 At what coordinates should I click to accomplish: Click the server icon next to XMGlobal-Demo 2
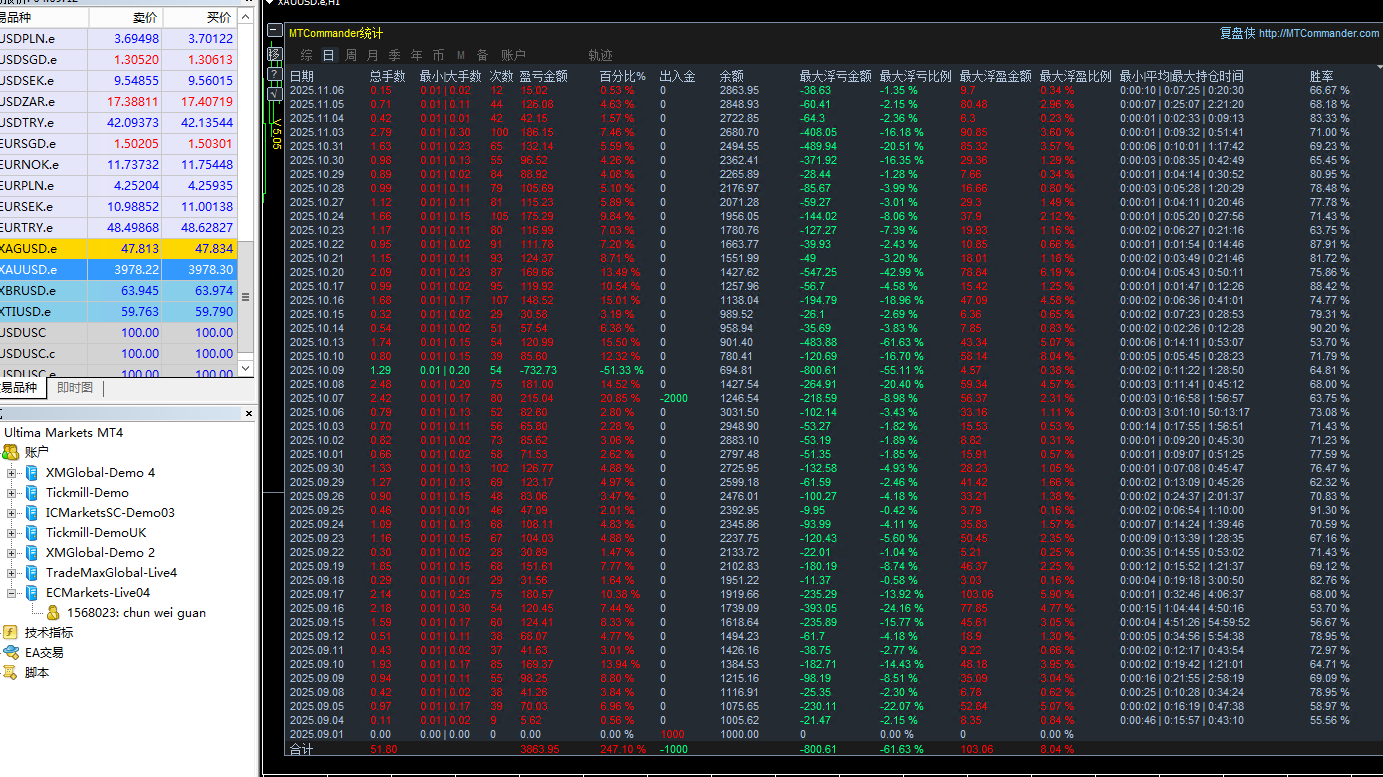click(32, 552)
